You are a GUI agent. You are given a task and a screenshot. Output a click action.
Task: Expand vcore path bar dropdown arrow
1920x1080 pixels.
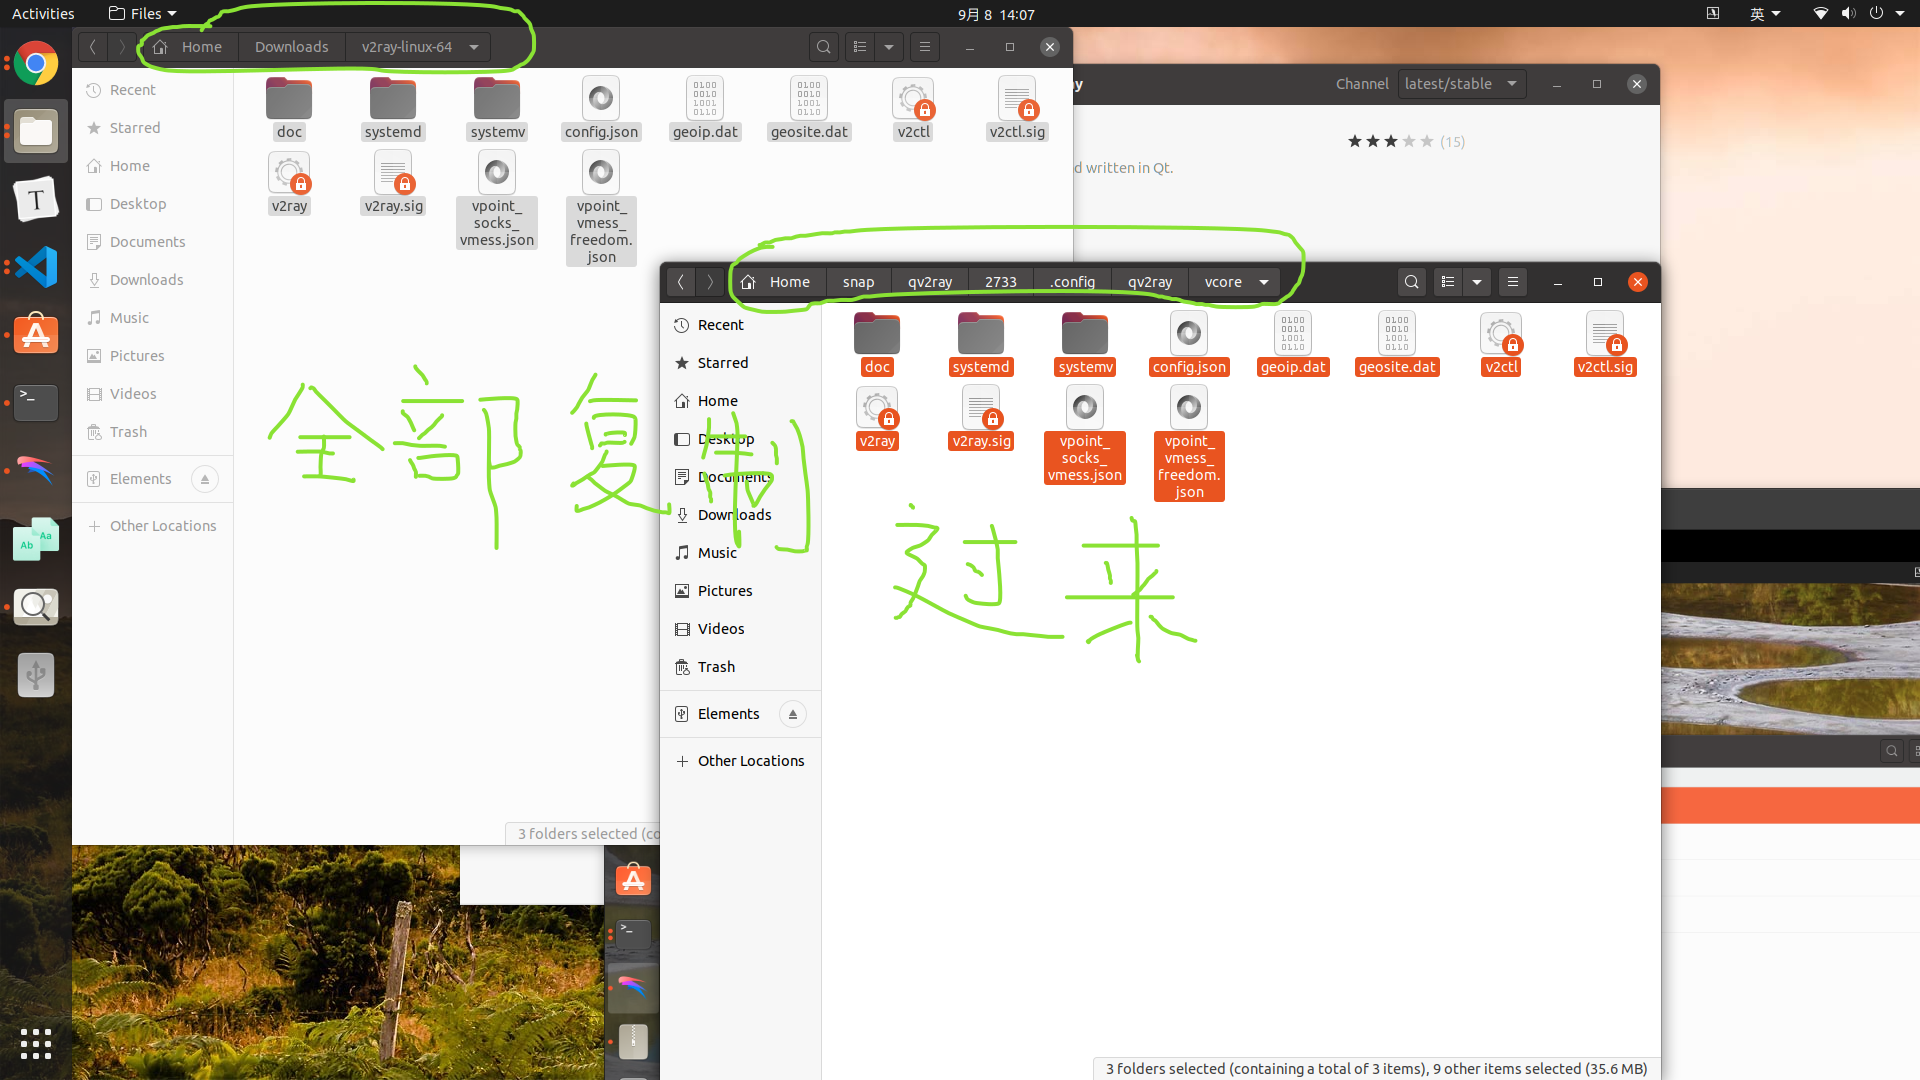pos(1264,282)
